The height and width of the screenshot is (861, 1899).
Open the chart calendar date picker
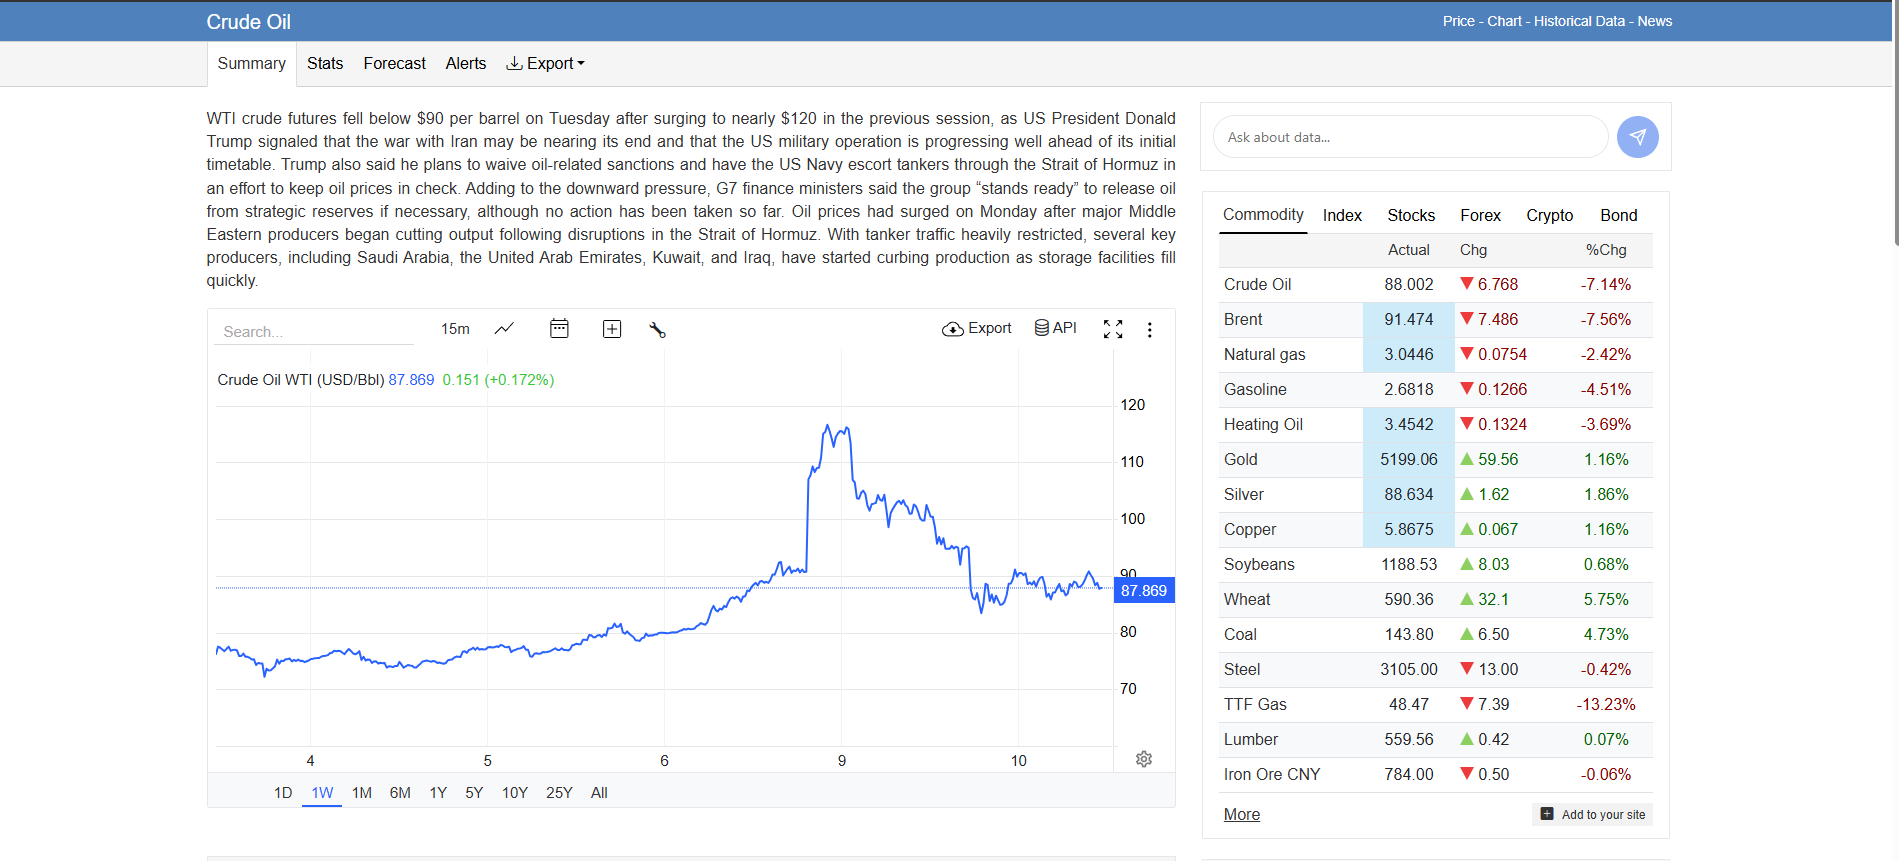pyautogui.click(x=559, y=329)
